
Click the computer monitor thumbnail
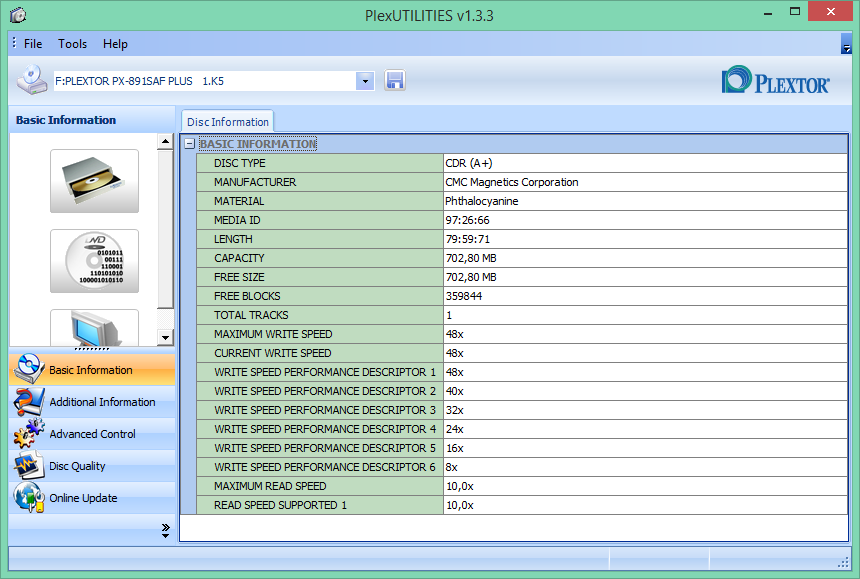[x=94, y=328]
